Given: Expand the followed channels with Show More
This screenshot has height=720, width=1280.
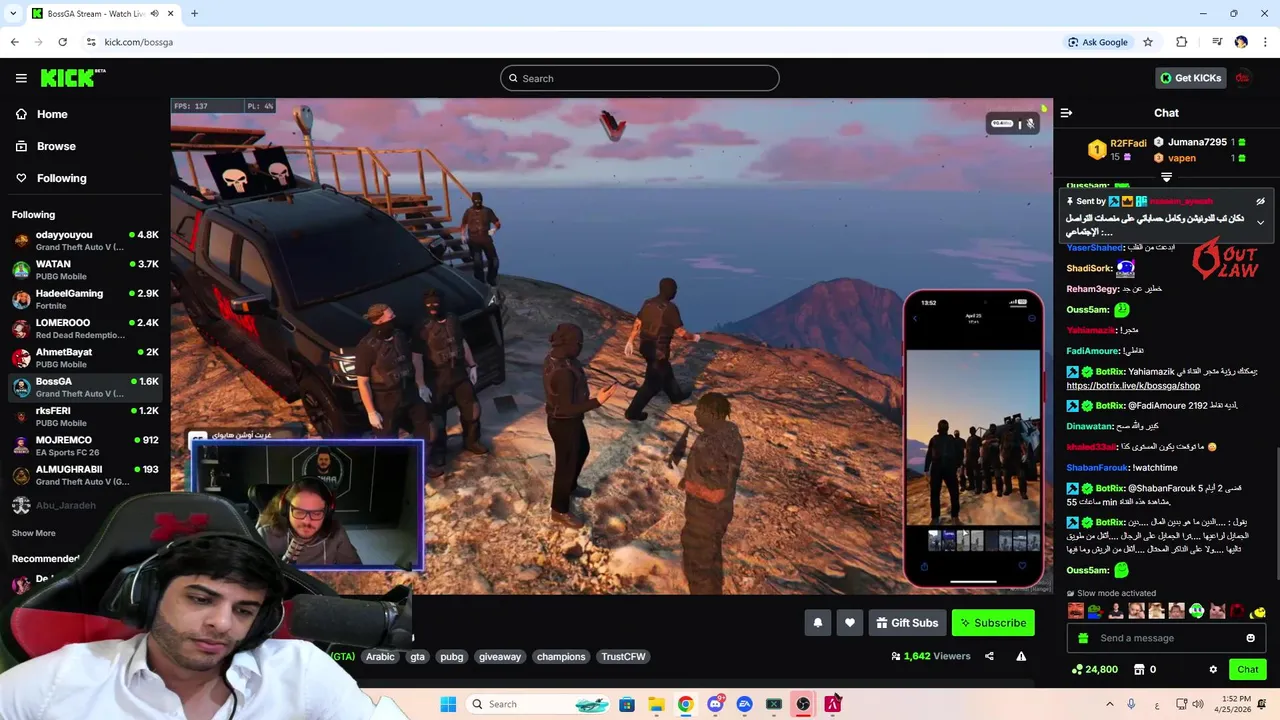Looking at the screenshot, I should (x=34, y=533).
